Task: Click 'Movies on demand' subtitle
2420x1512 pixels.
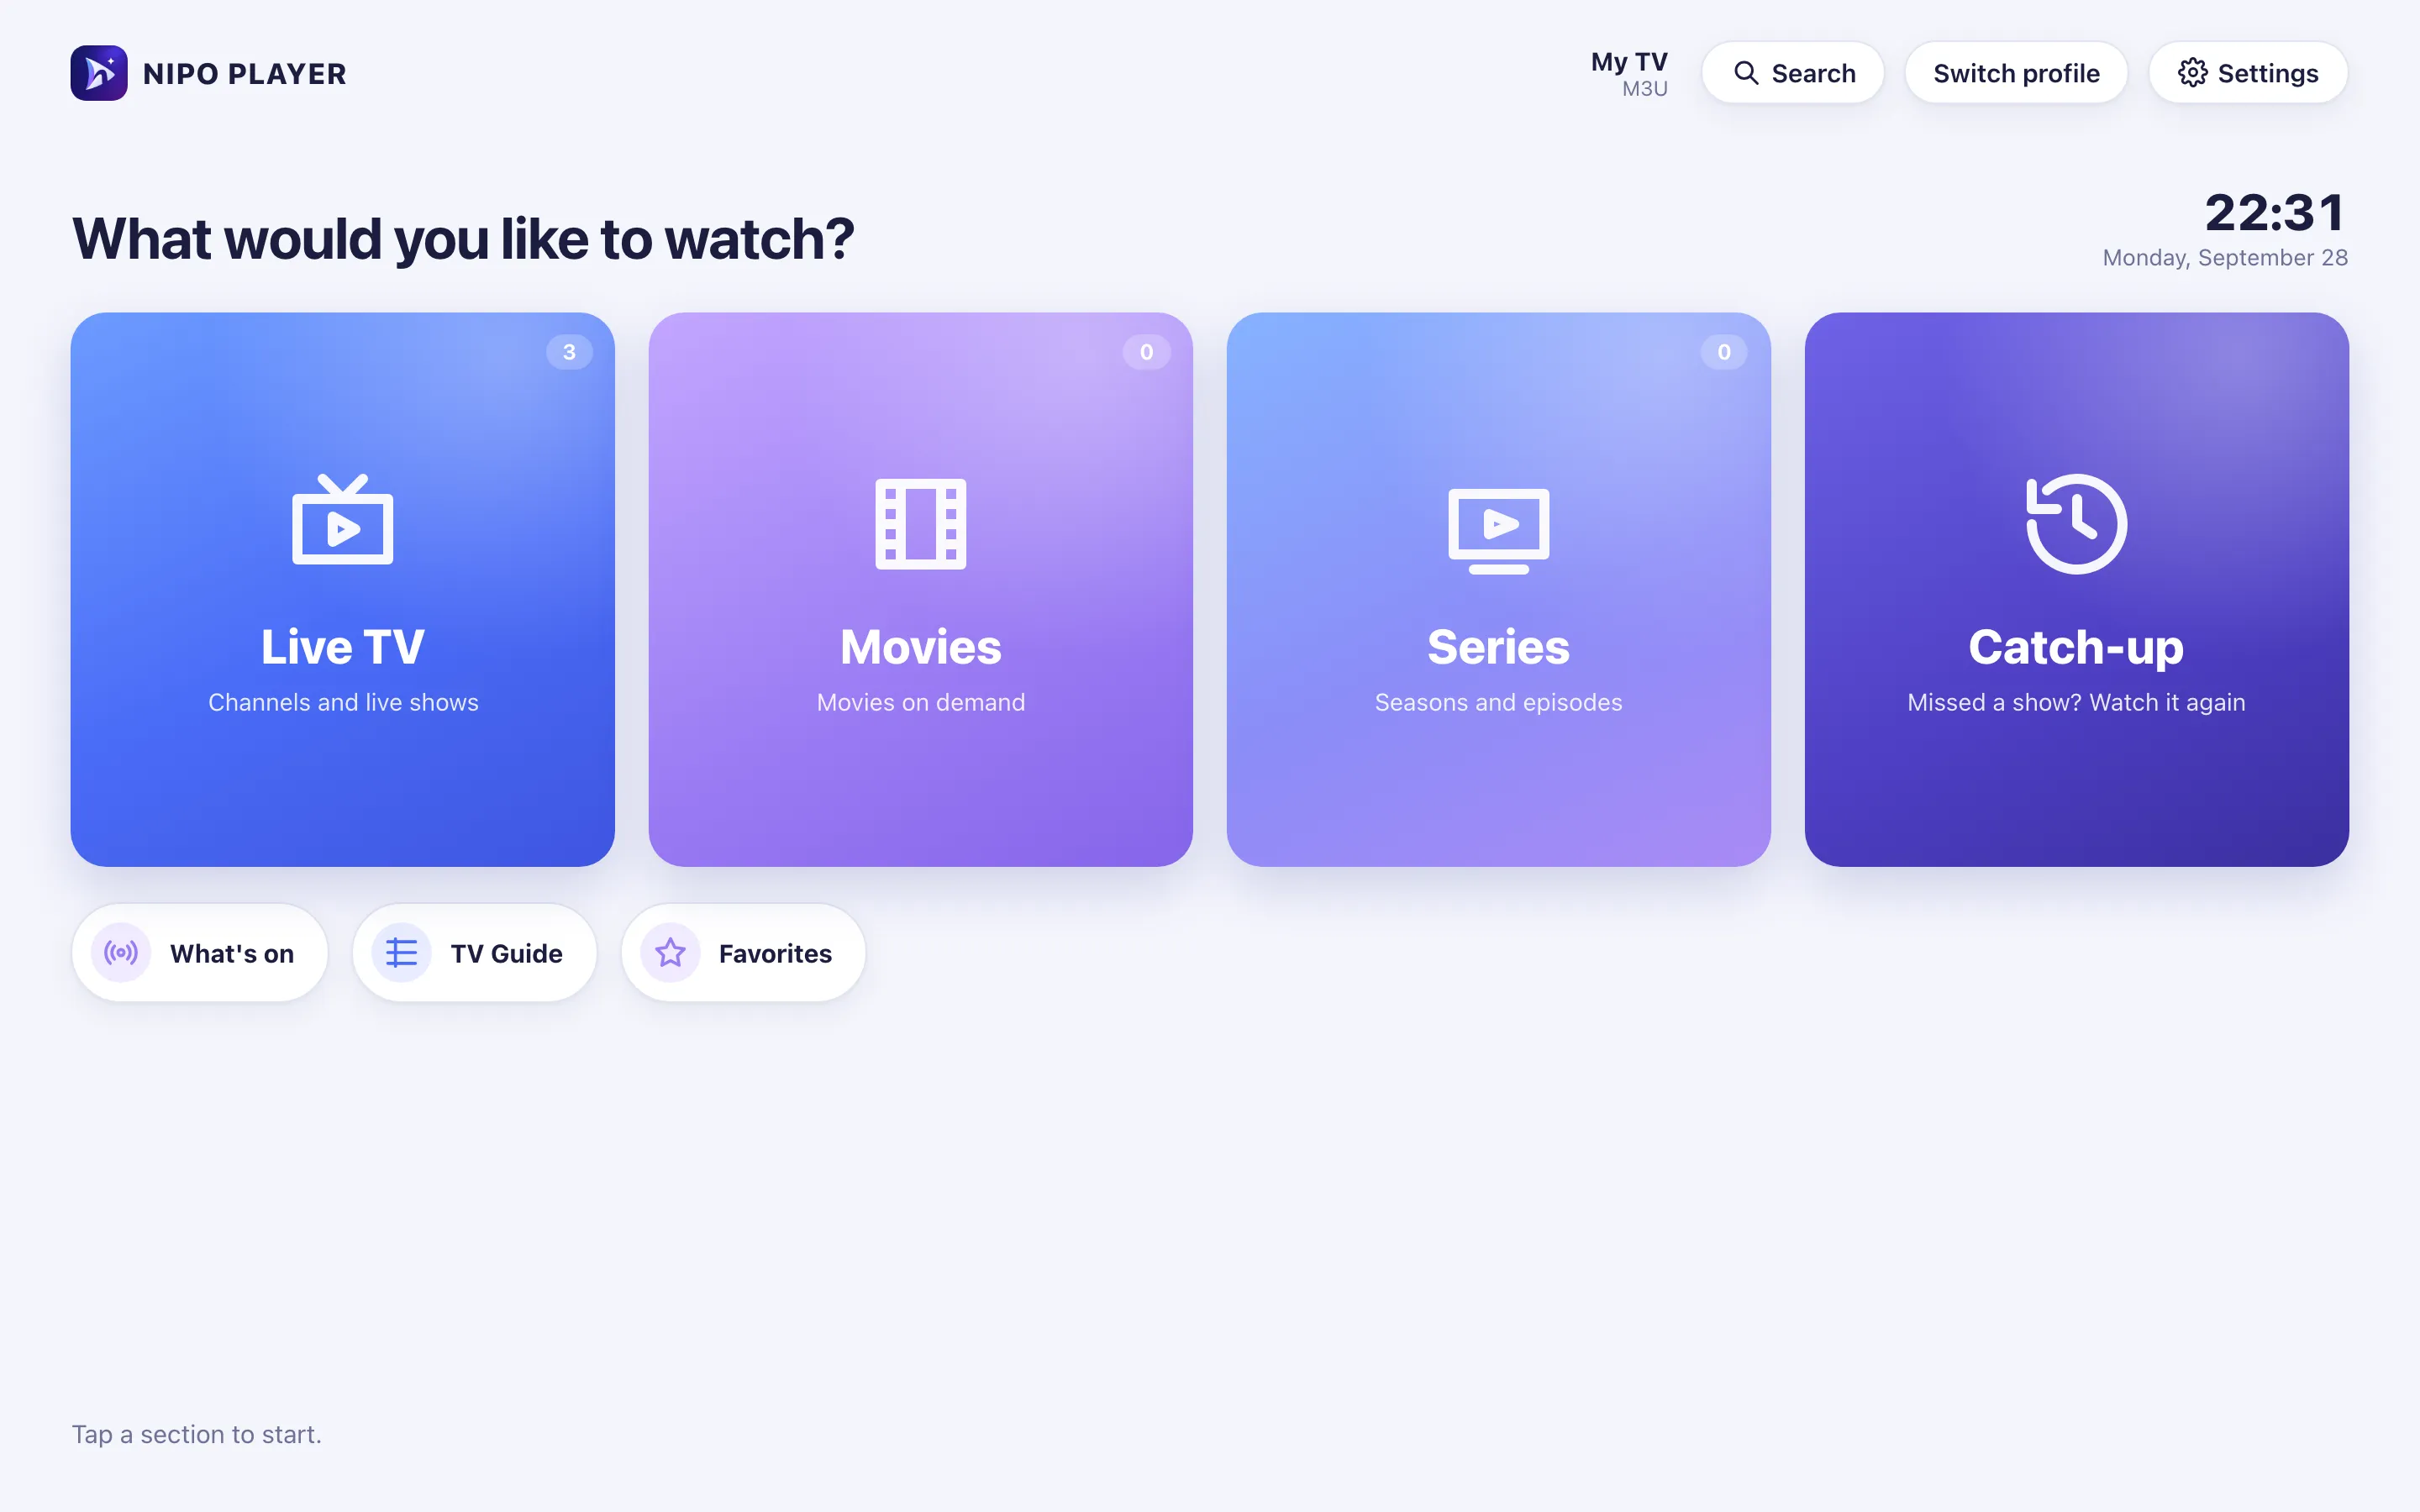Action: pyautogui.click(x=921, y=702)
